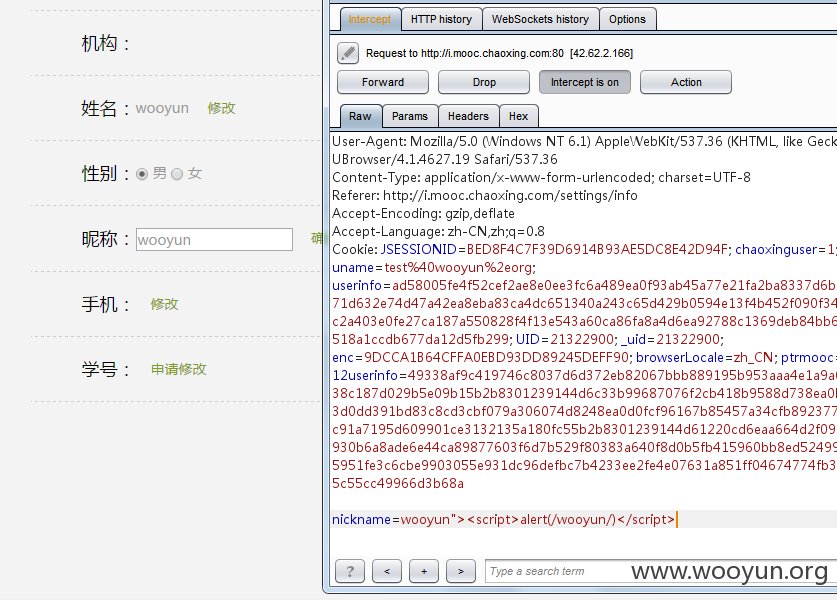Toggle the Intercept is on button
The image size is (837, 600).
coord(585,82)
